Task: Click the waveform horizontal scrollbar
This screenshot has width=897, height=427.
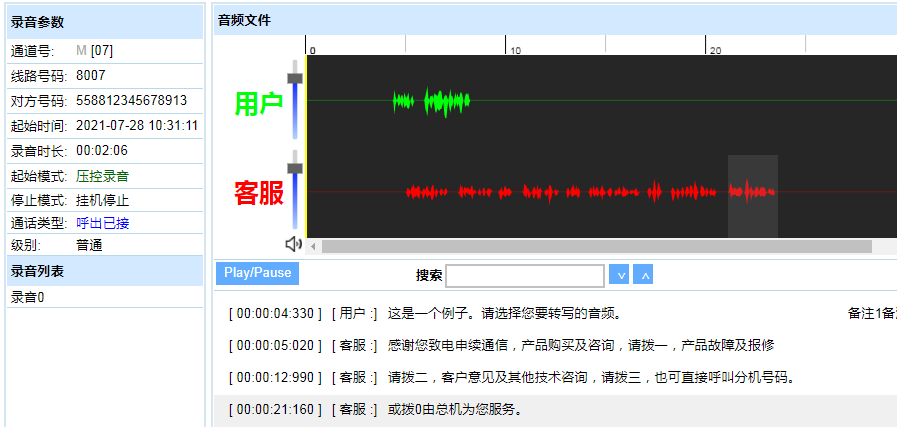Action: tap(597, 247)
